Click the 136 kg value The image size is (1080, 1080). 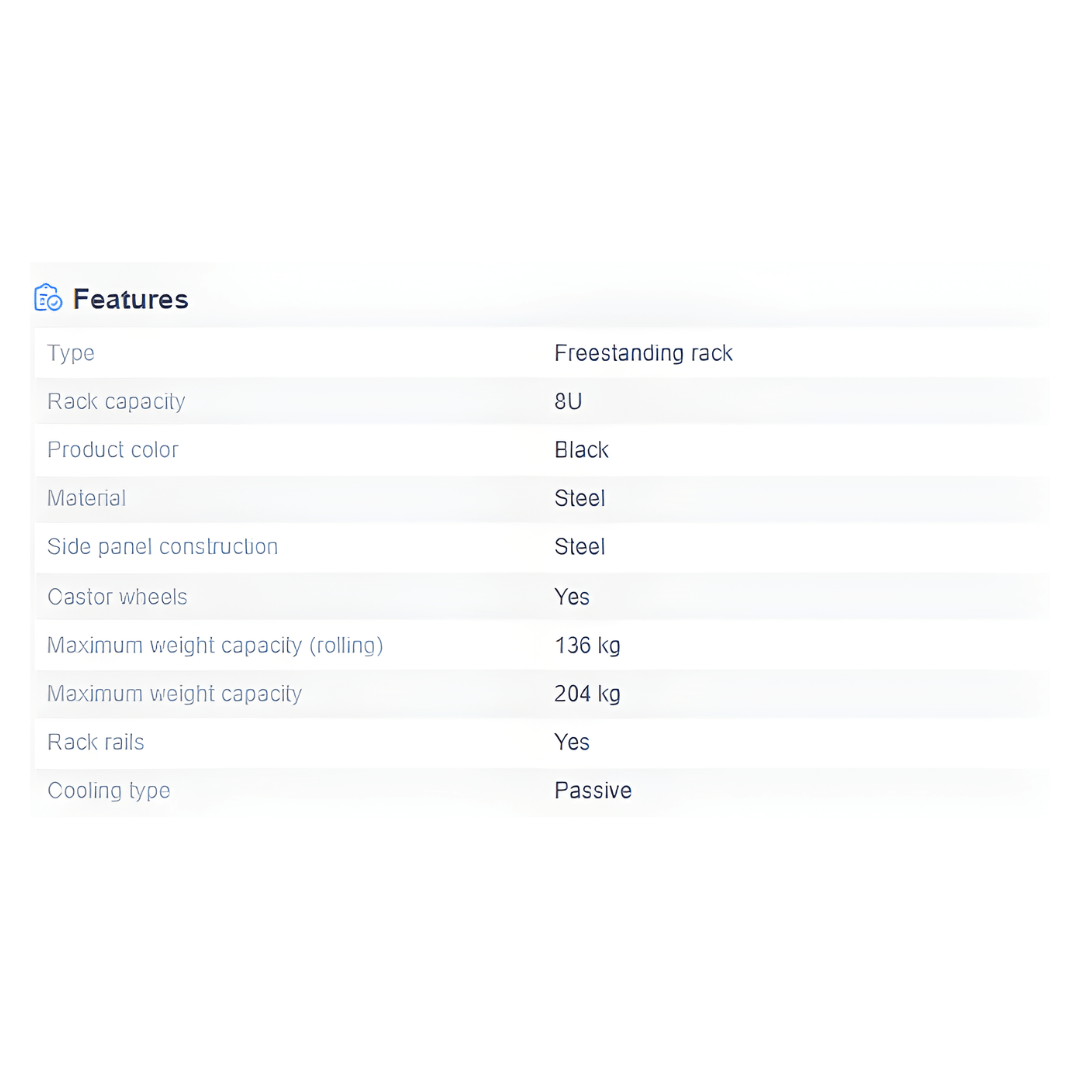pyautogui.click(x=587, y=645)
